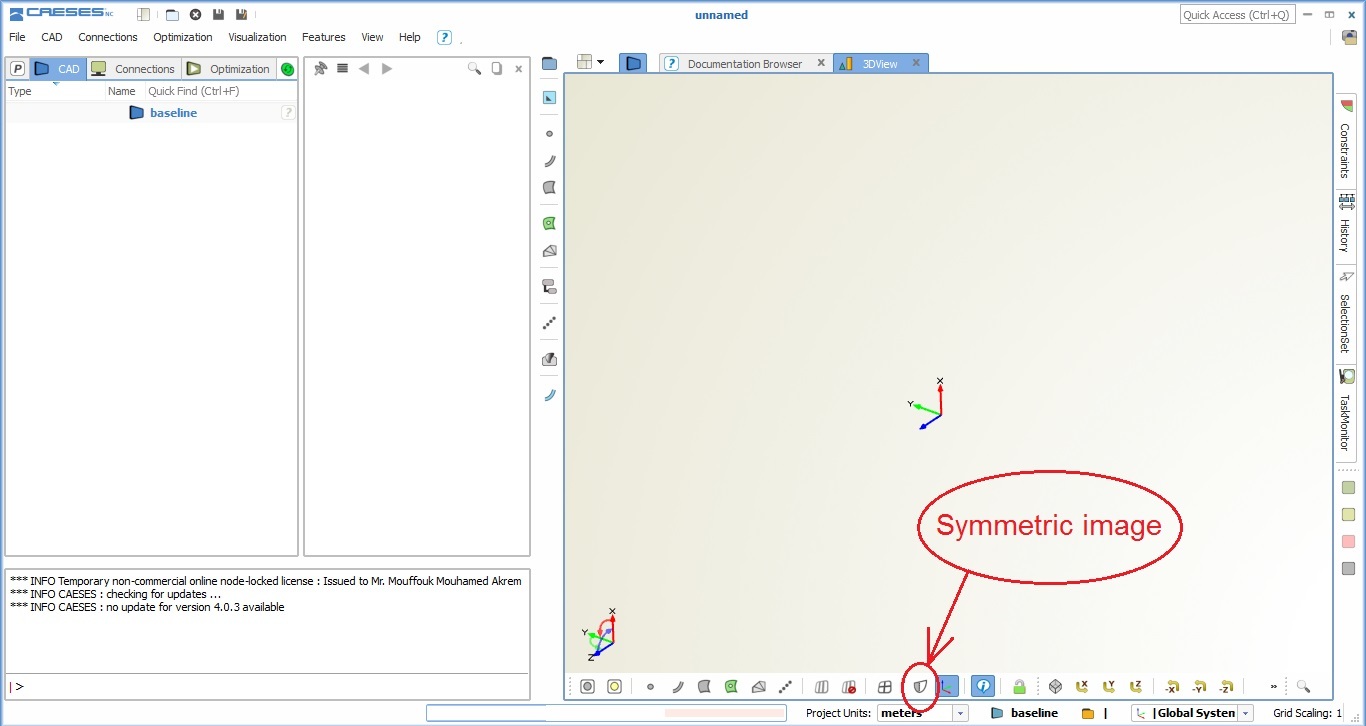
Task: Toggle the grid display button in view toolbar
Action: click(884, 687)
